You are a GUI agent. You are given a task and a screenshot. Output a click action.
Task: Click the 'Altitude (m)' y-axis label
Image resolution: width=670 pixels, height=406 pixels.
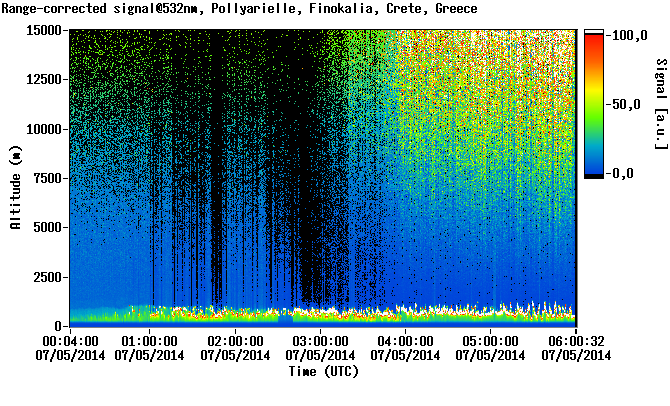[16, 186]
